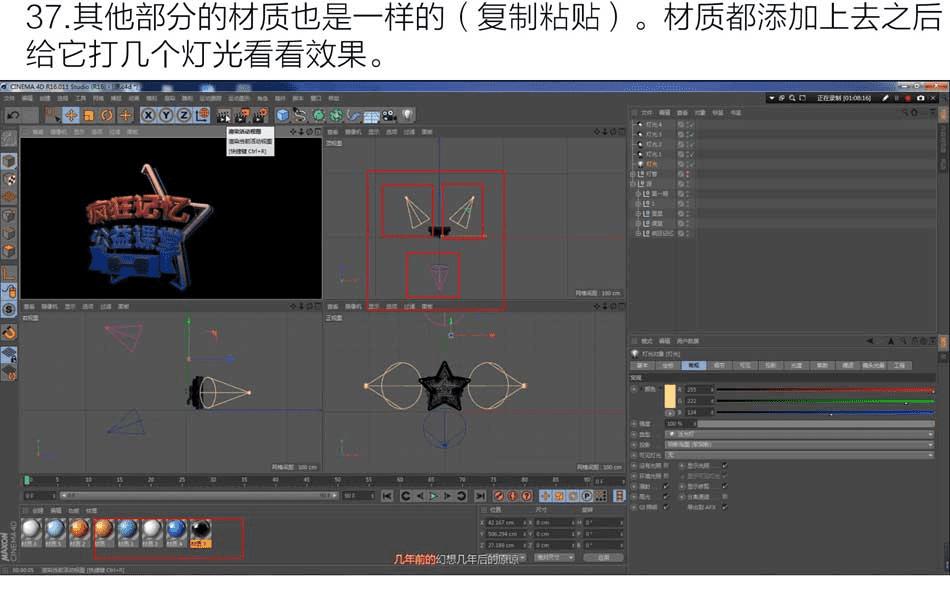Render the active view with the clapperboard icon

[x=224, y=115]
